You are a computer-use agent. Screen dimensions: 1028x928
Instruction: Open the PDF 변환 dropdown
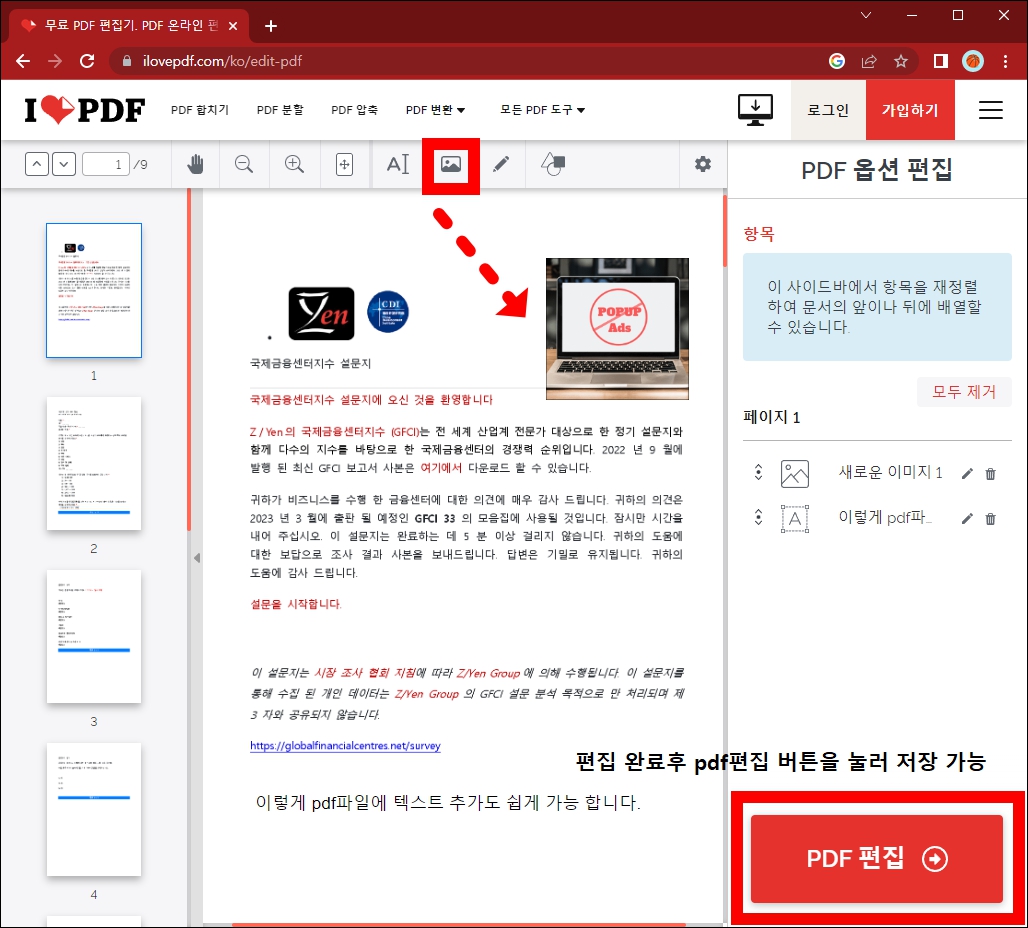pos(435,110)
